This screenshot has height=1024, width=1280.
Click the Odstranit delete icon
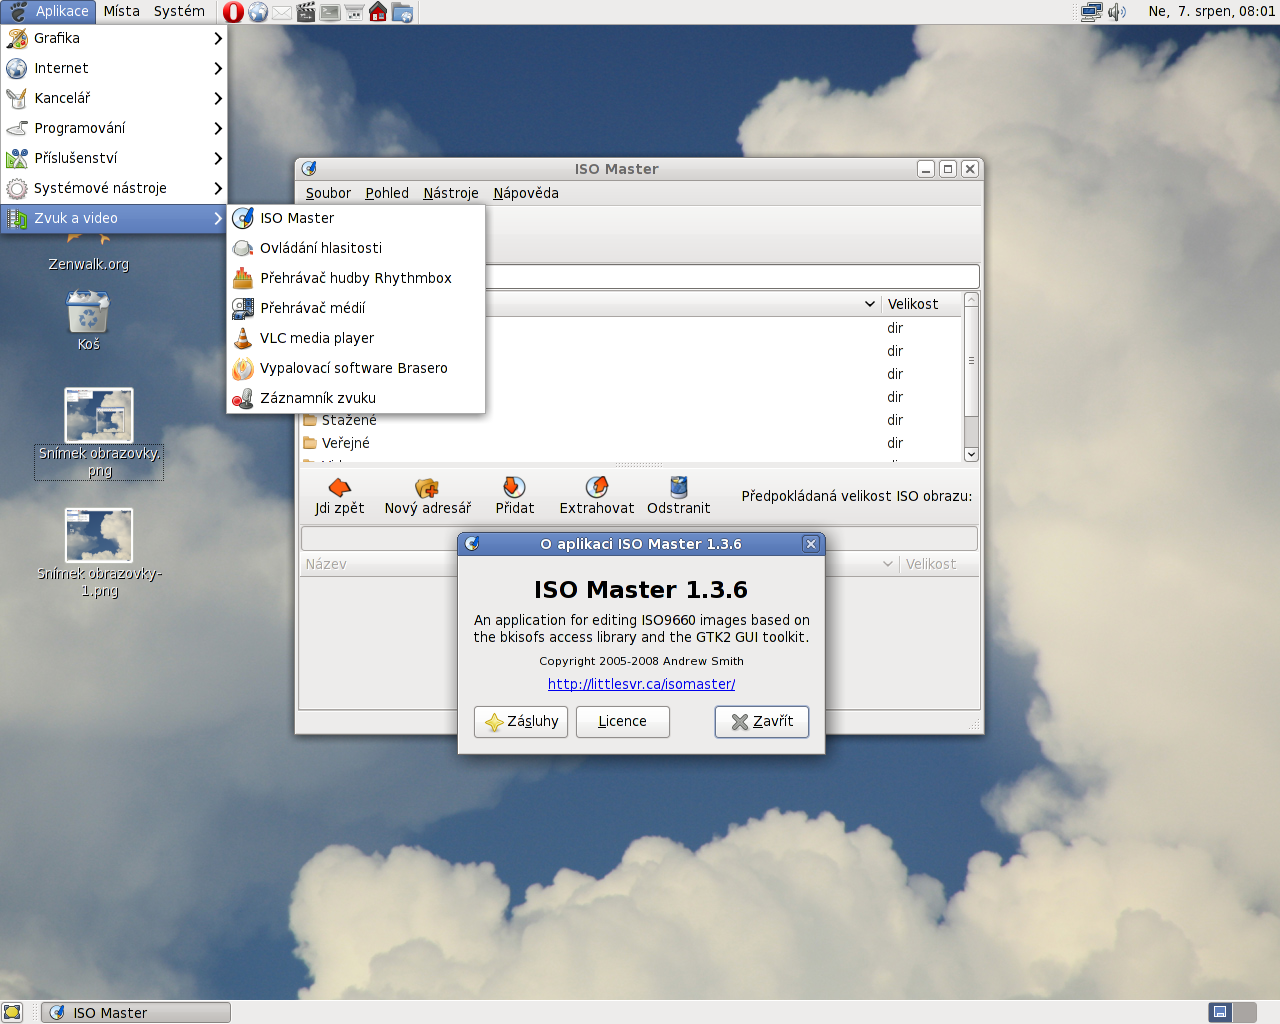679,487
